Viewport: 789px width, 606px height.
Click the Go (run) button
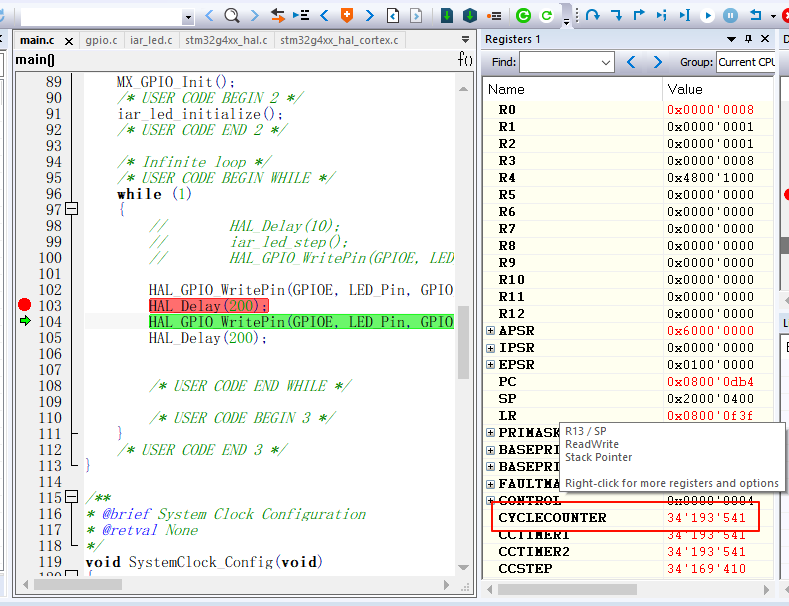707,16
